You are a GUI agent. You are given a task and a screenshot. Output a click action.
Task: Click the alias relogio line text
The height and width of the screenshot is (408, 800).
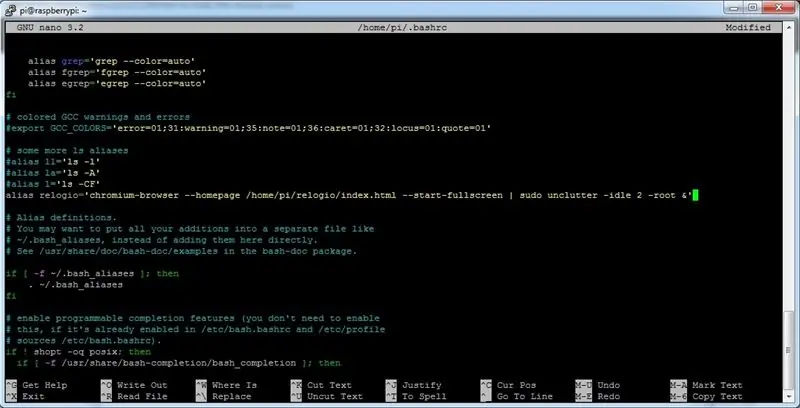coord(349,195)
